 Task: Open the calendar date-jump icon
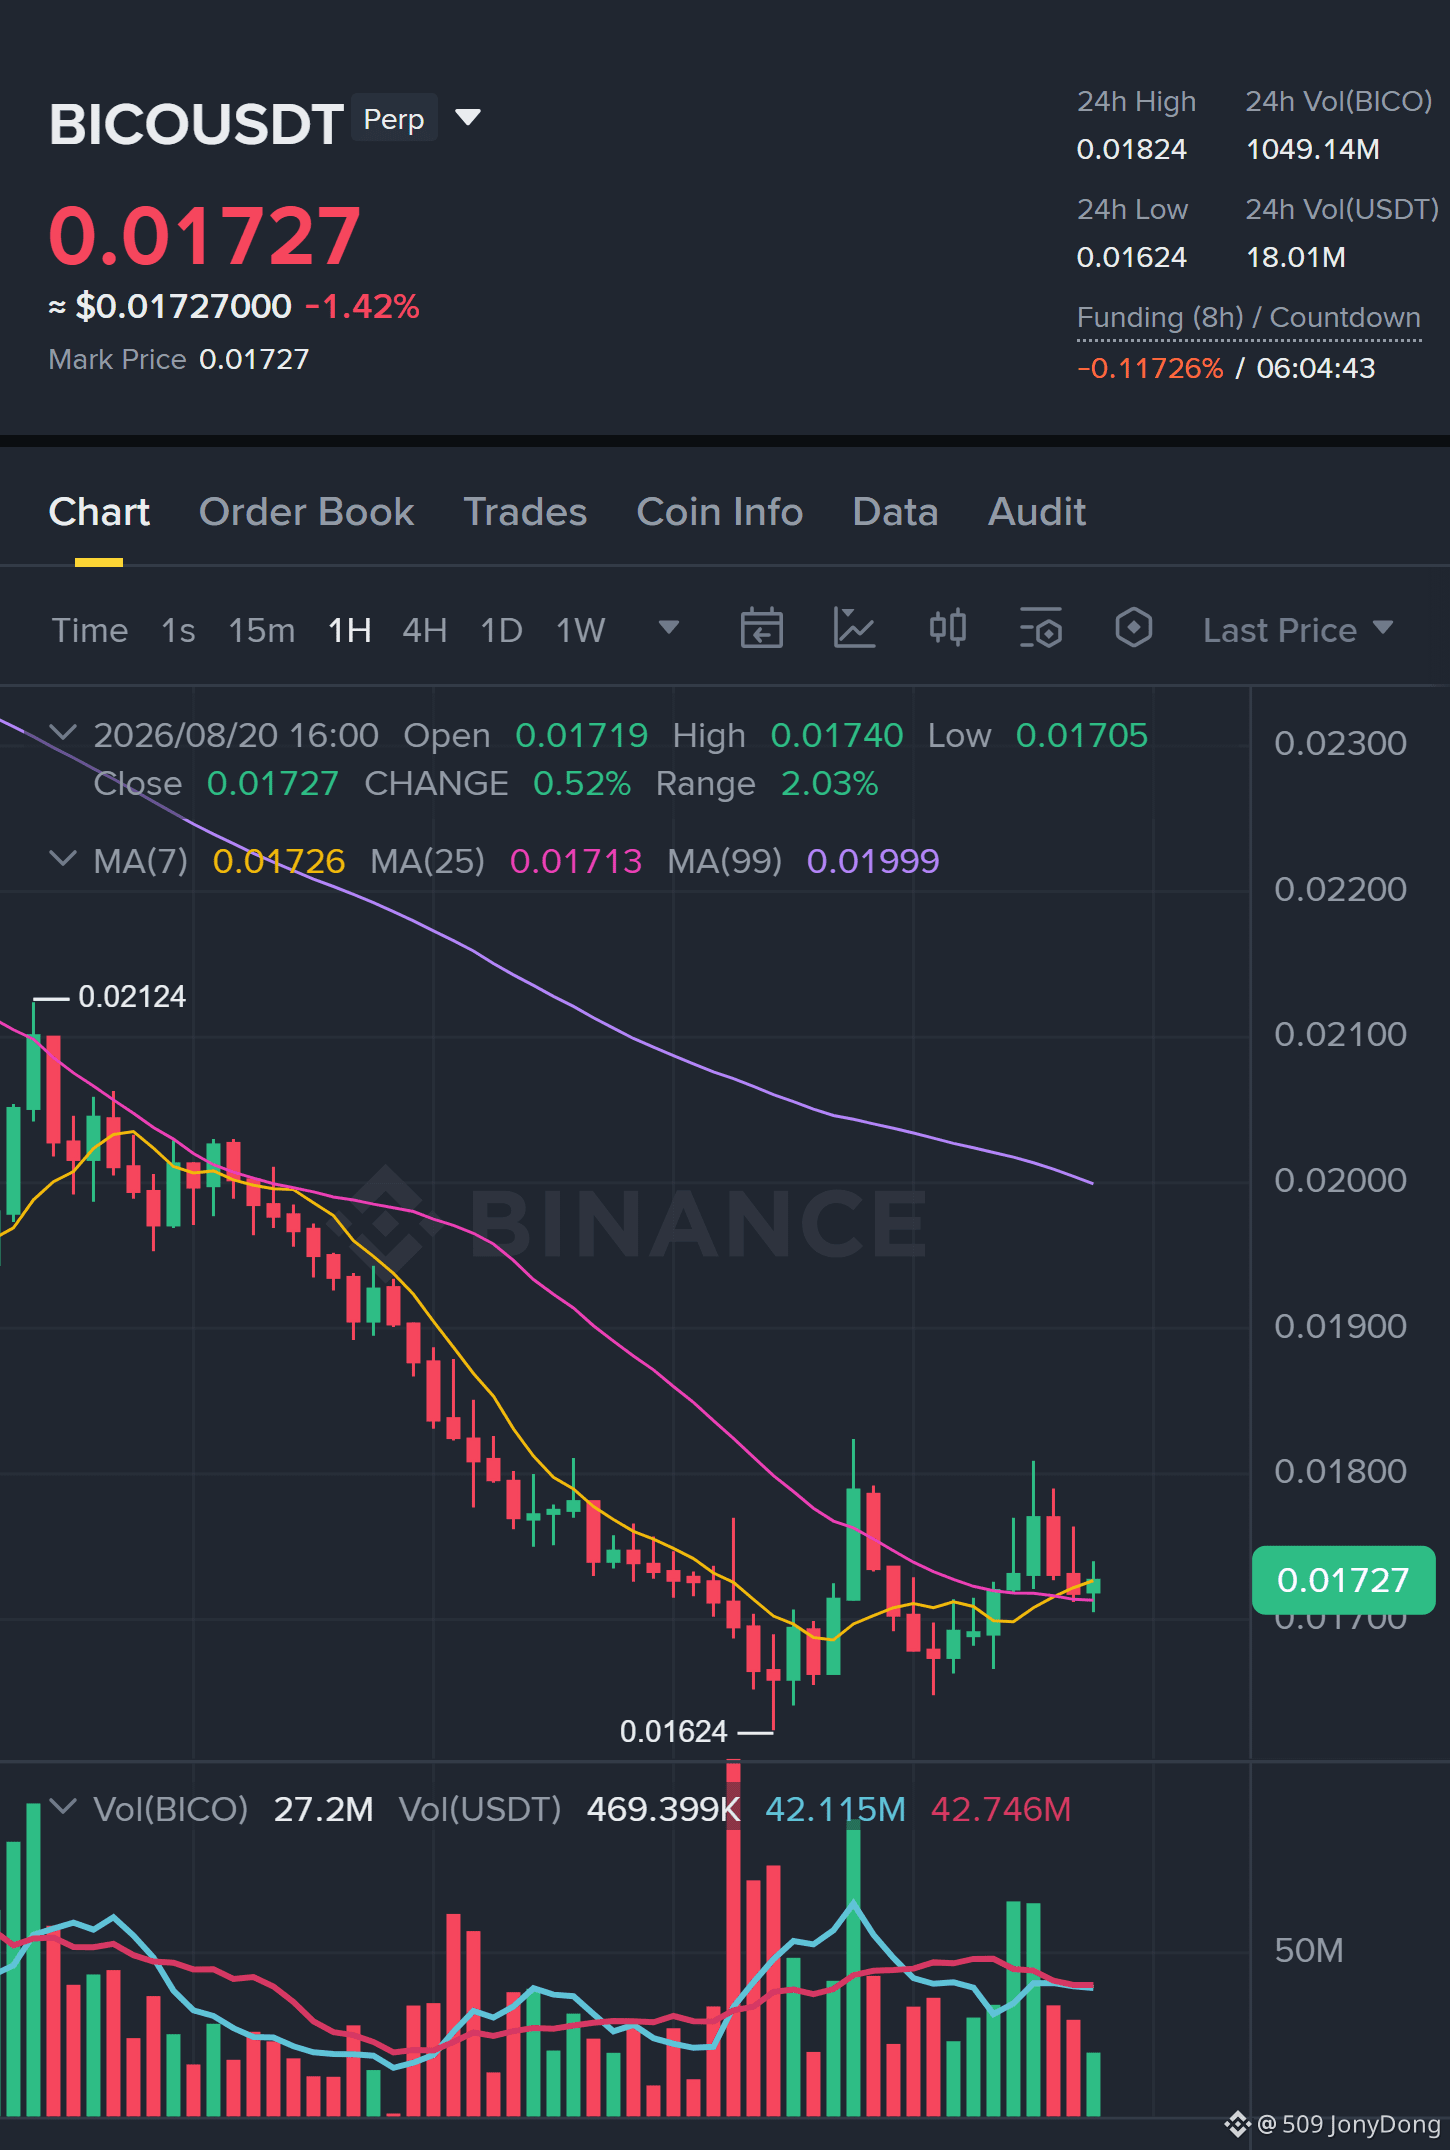(x=761, y=629)
